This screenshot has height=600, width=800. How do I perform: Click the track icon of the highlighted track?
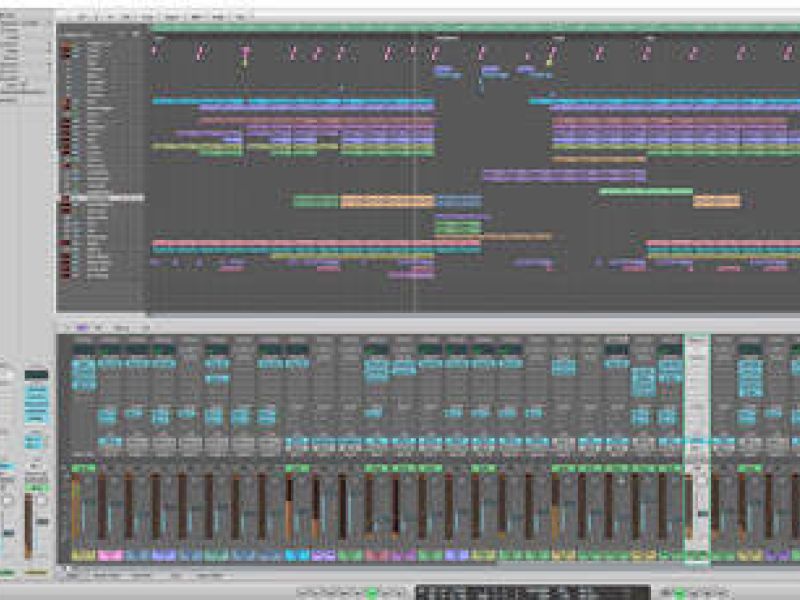click(68, 198)
